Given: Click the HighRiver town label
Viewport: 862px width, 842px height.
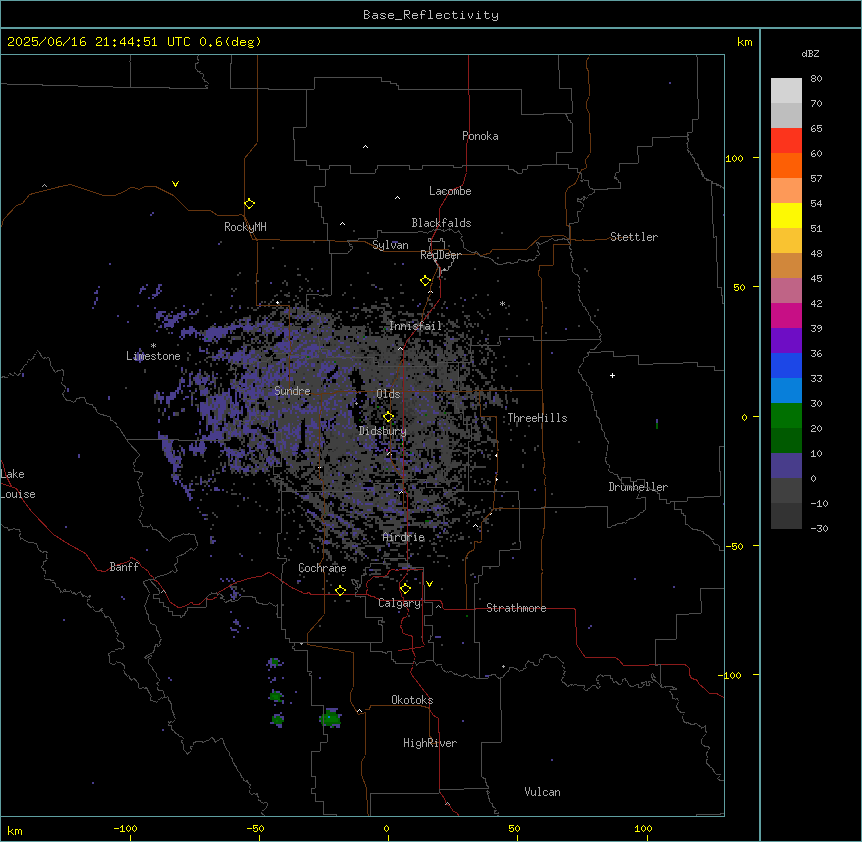Looking at the screenshot, I should click(430, 743).
